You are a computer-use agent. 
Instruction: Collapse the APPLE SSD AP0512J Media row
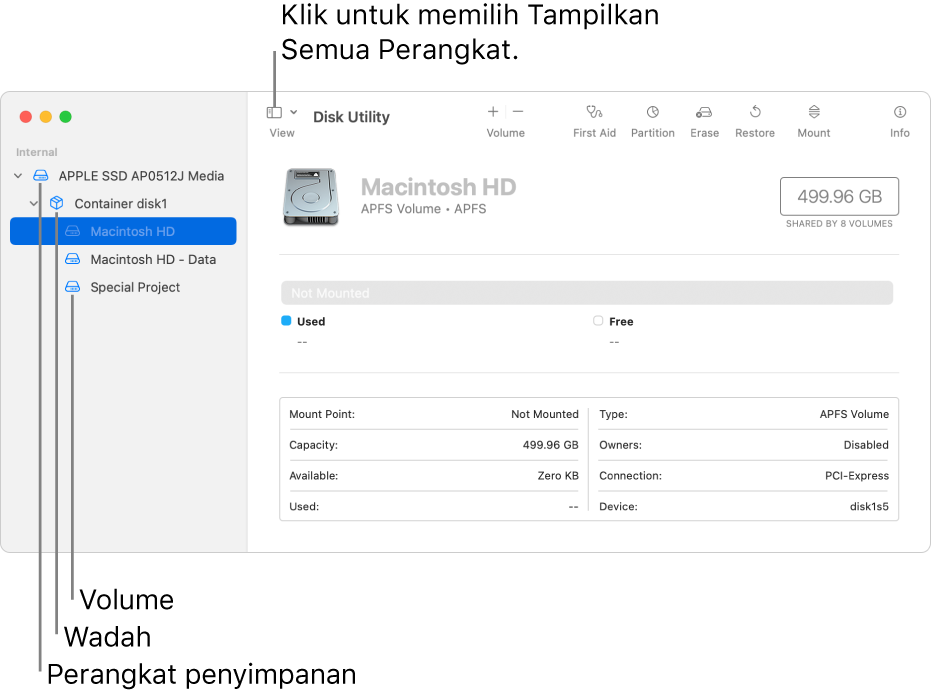pos(18,176)
